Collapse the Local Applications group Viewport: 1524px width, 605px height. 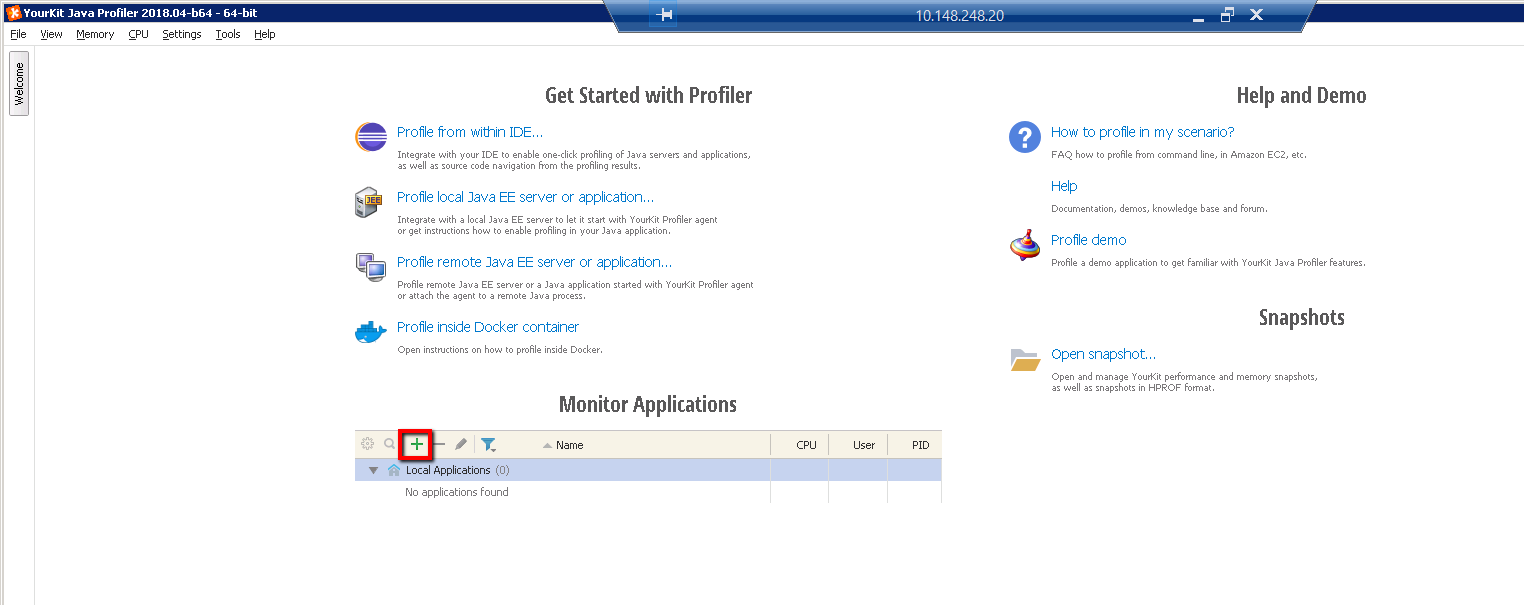click(x=372, y=470)
